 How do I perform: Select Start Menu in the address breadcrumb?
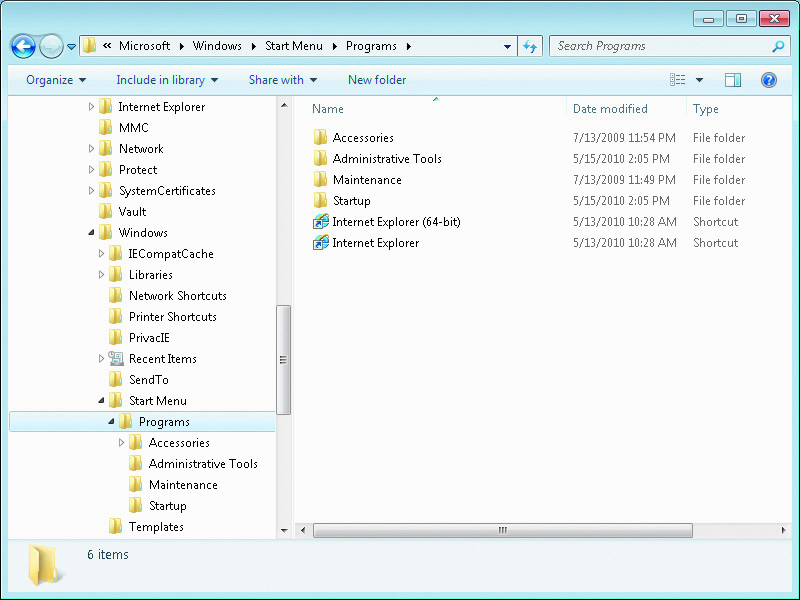coord(294,46)
